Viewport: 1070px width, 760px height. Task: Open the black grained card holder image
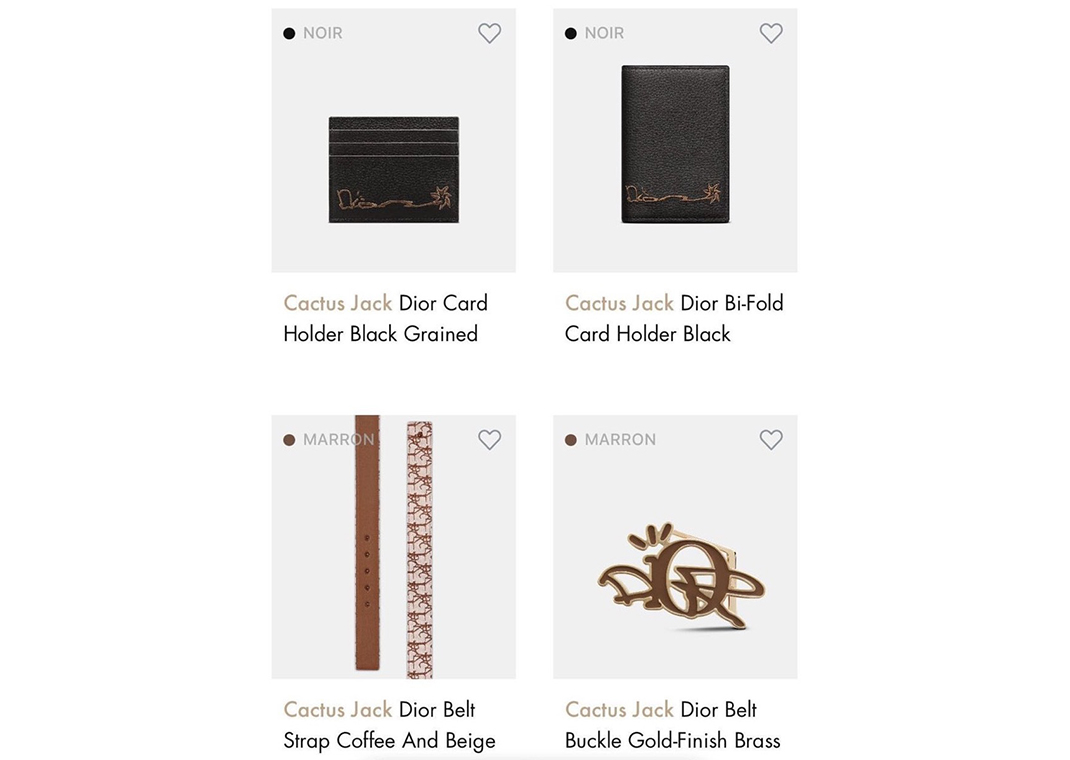pos(394,169)
